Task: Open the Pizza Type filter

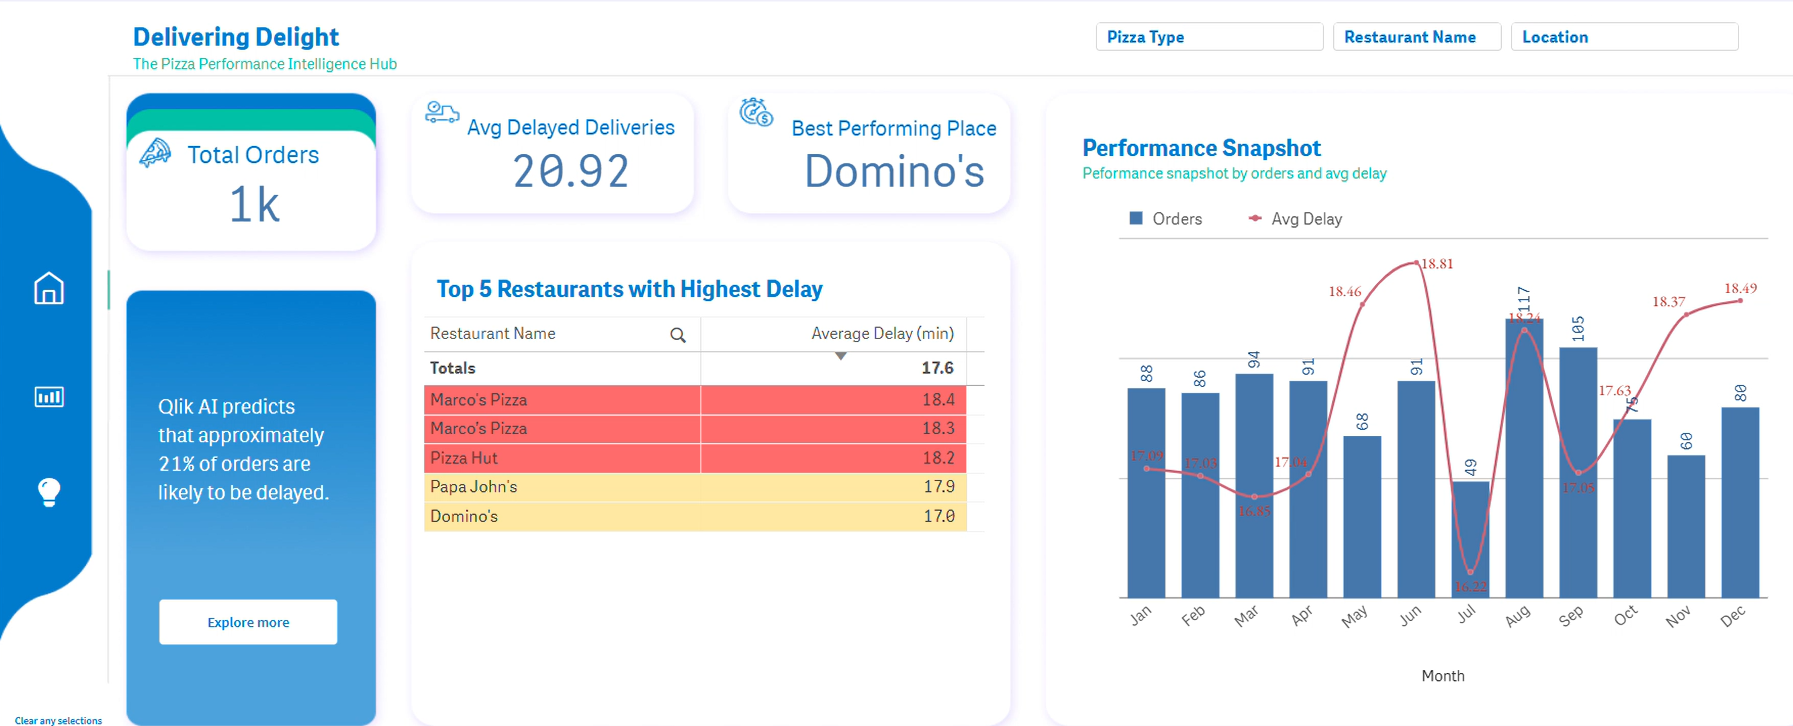Action: pos(1209,37)
